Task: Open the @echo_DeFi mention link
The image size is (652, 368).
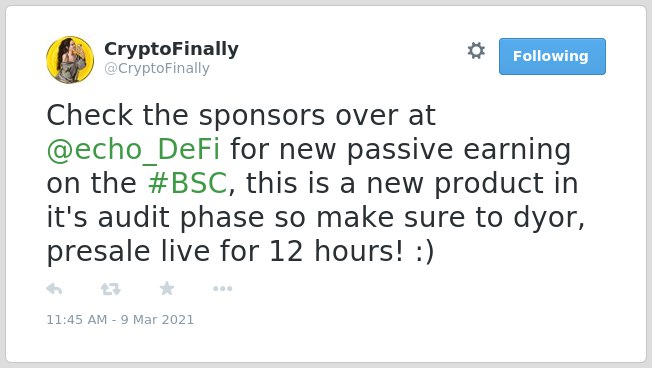Action: coord(133,149)
